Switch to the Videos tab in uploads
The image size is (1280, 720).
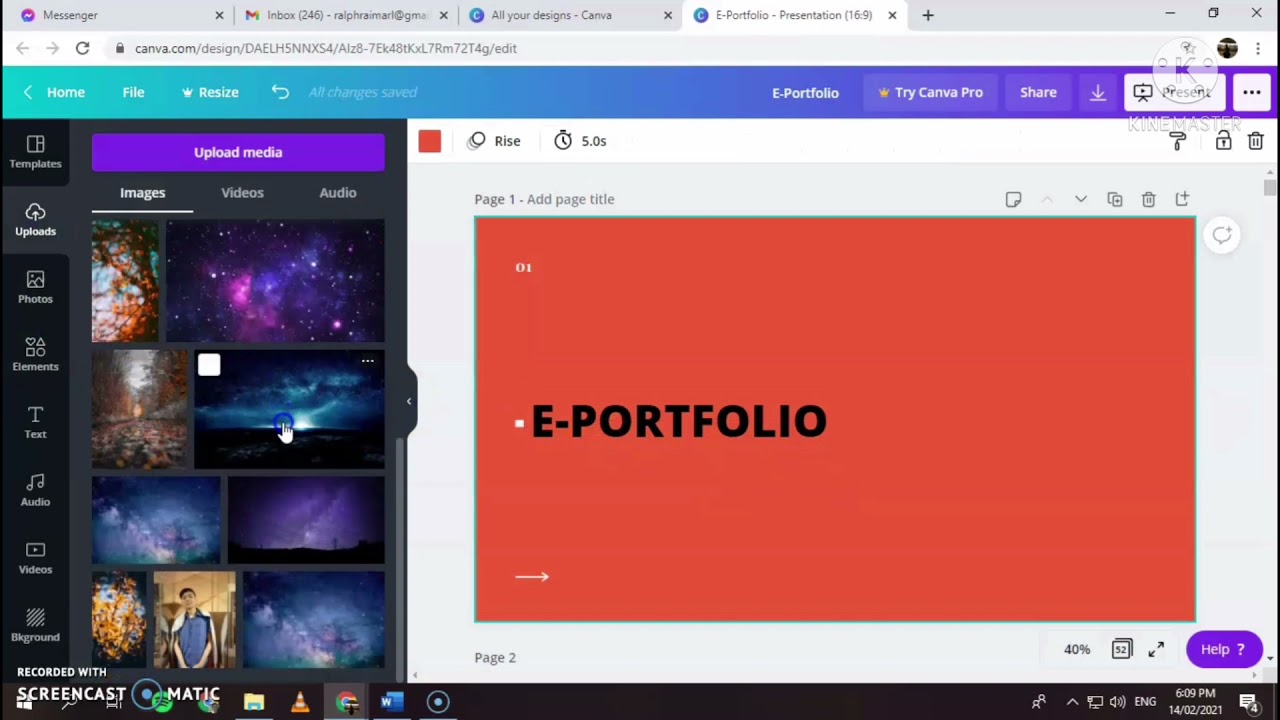point(242,193)
